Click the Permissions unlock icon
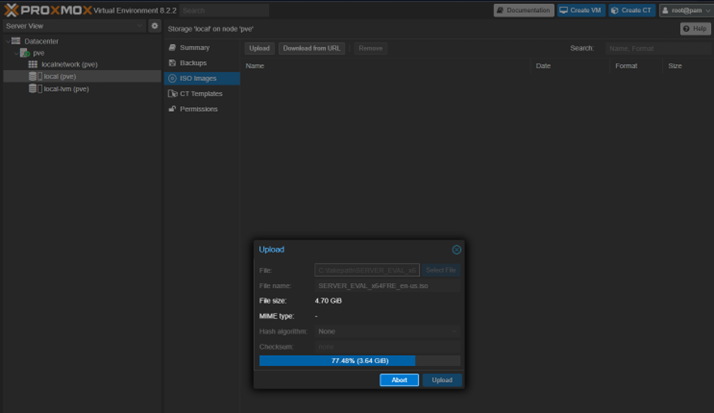 point(172,109)
